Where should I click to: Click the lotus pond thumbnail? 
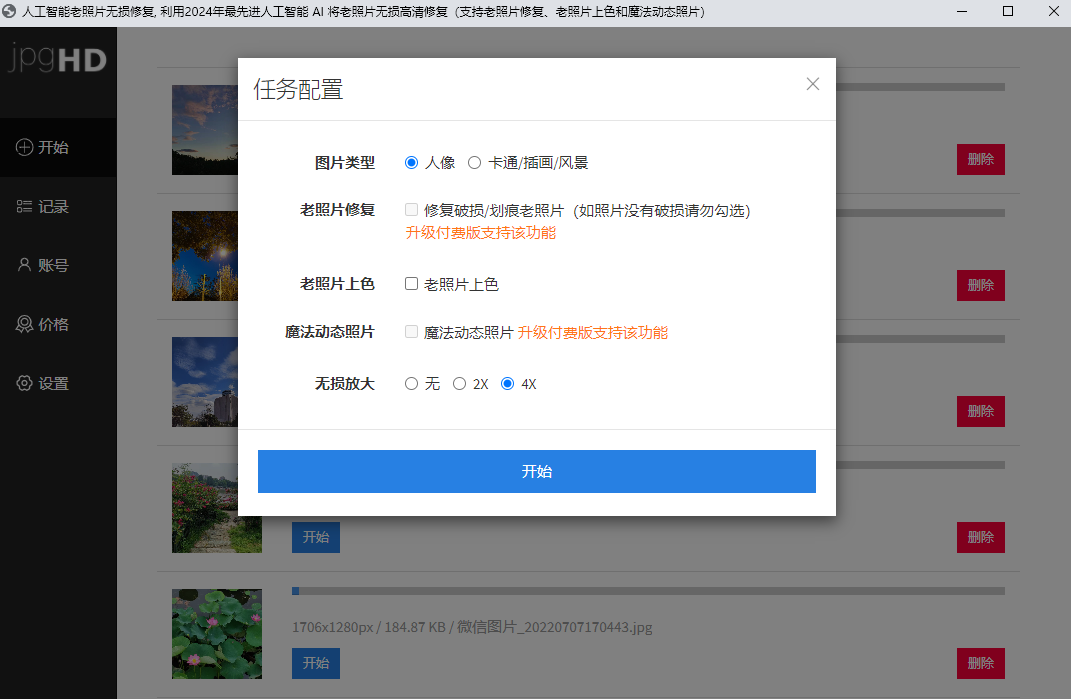(x=217, y=634)
